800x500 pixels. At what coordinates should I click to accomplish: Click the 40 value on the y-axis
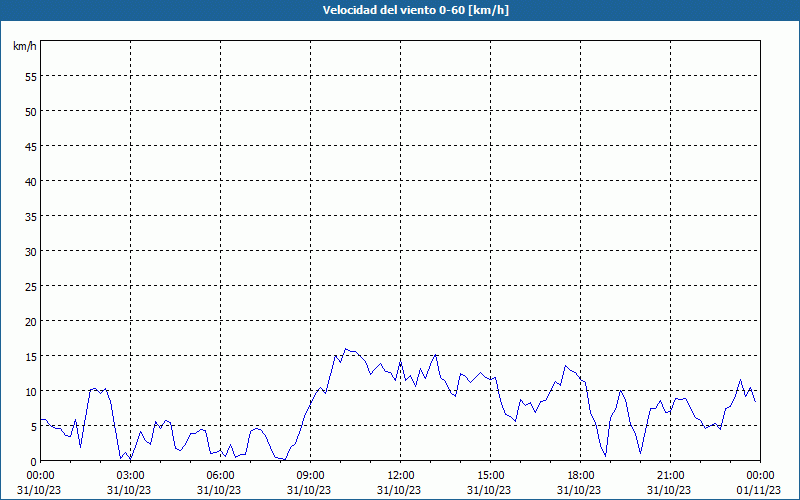point(31,182)
